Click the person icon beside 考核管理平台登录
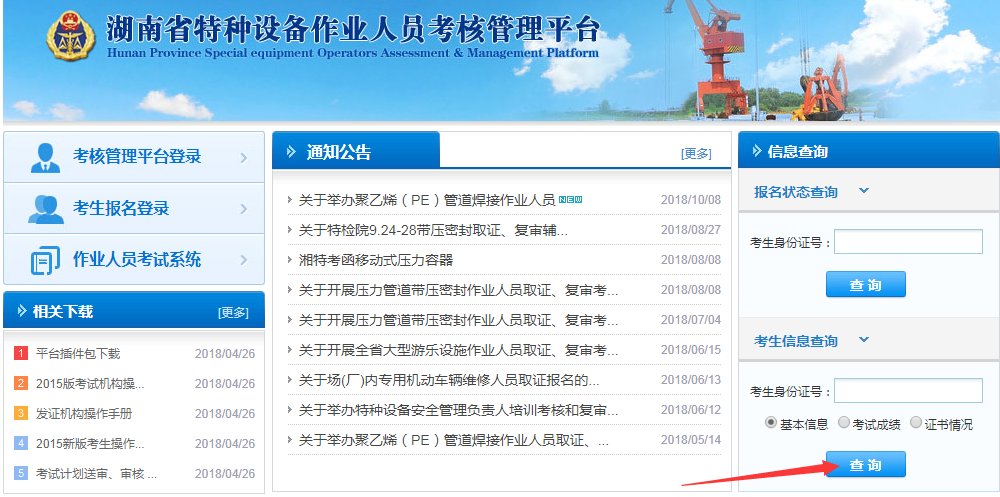Image resolution: width=1000 pixels, height=497 pixels. 45,158
